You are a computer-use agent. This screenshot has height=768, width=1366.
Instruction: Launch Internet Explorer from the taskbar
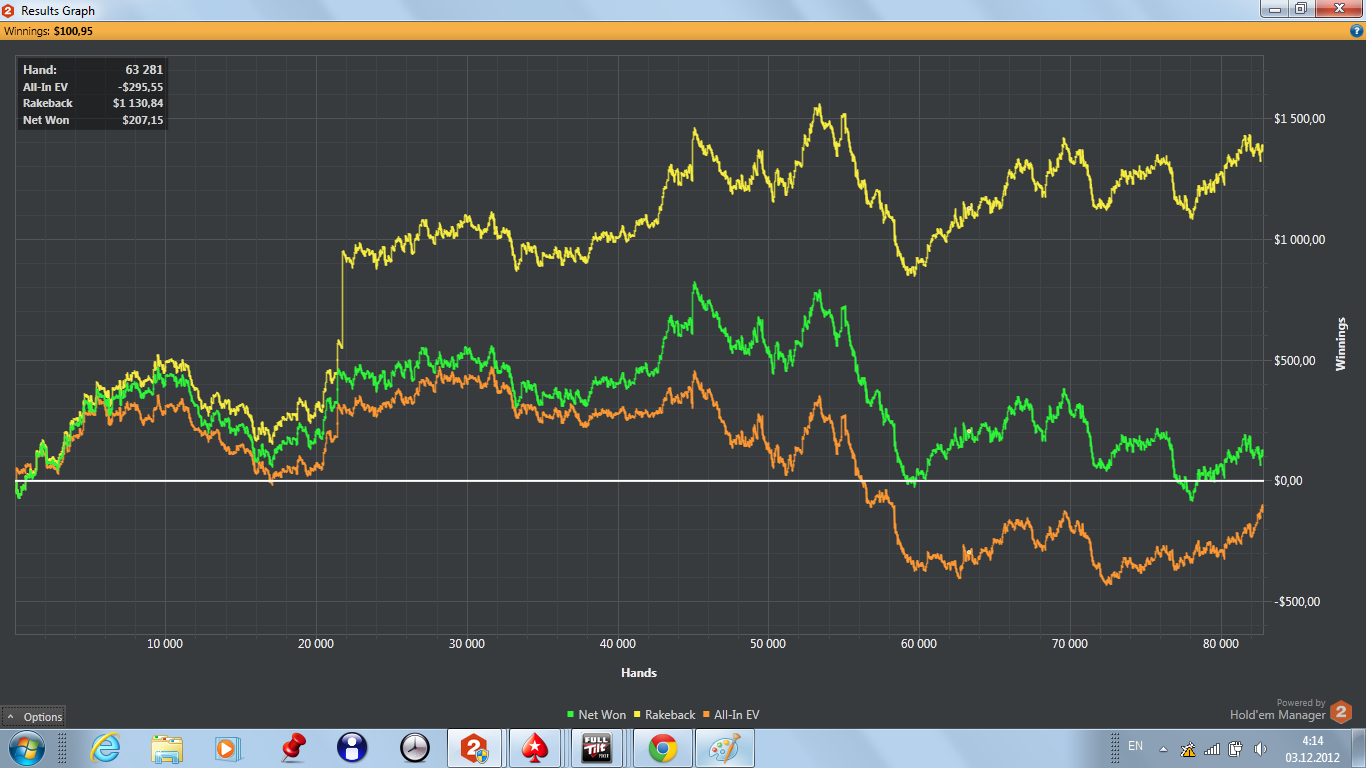[104, 748]
